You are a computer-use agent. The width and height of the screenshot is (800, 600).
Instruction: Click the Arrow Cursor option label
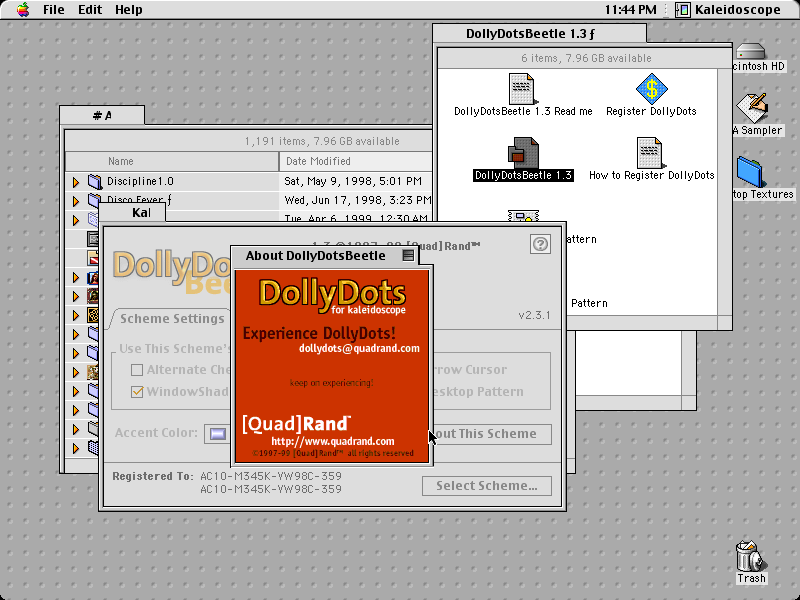[469, 370]
